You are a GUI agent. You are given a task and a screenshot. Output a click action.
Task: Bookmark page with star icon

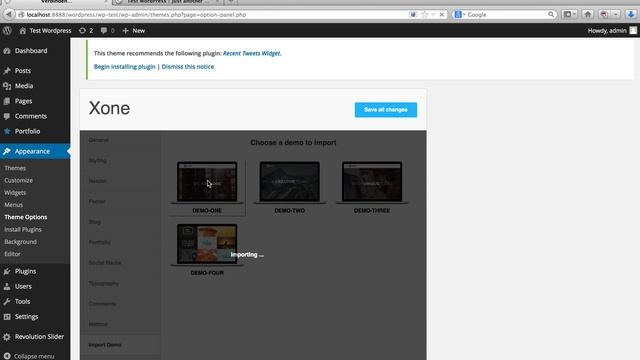point(424,15)
